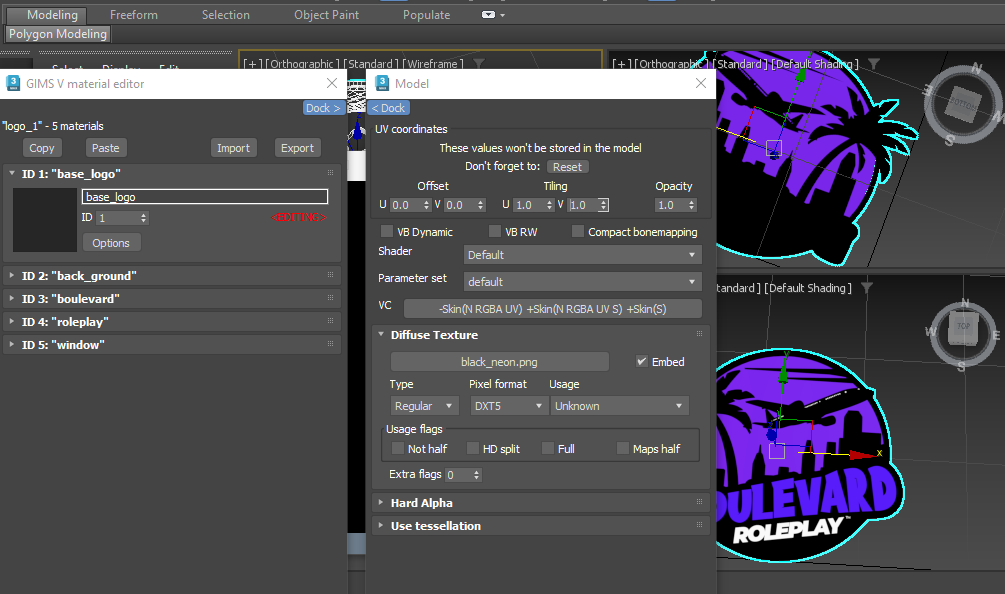Viewport: 1005px width, 594px height.
Task: Uncheck the Embed option for the texture
Action: click(640, 362)
